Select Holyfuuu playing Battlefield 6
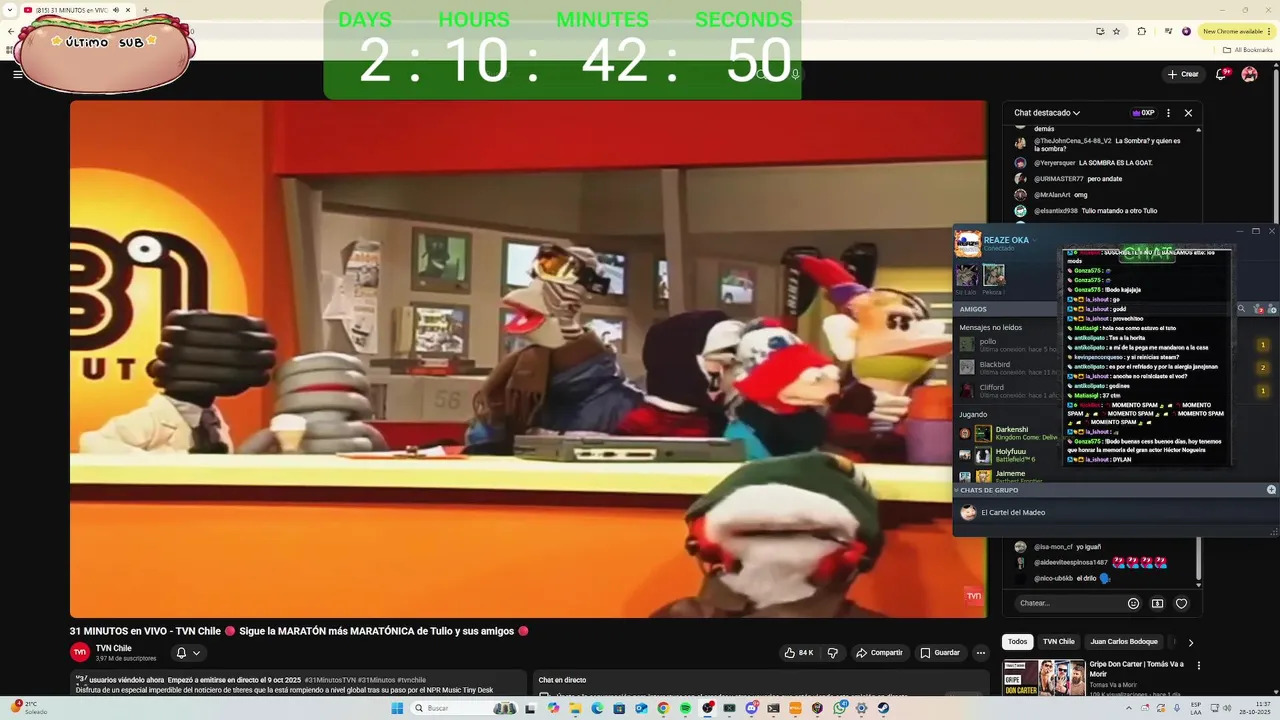 [1008, 455]
